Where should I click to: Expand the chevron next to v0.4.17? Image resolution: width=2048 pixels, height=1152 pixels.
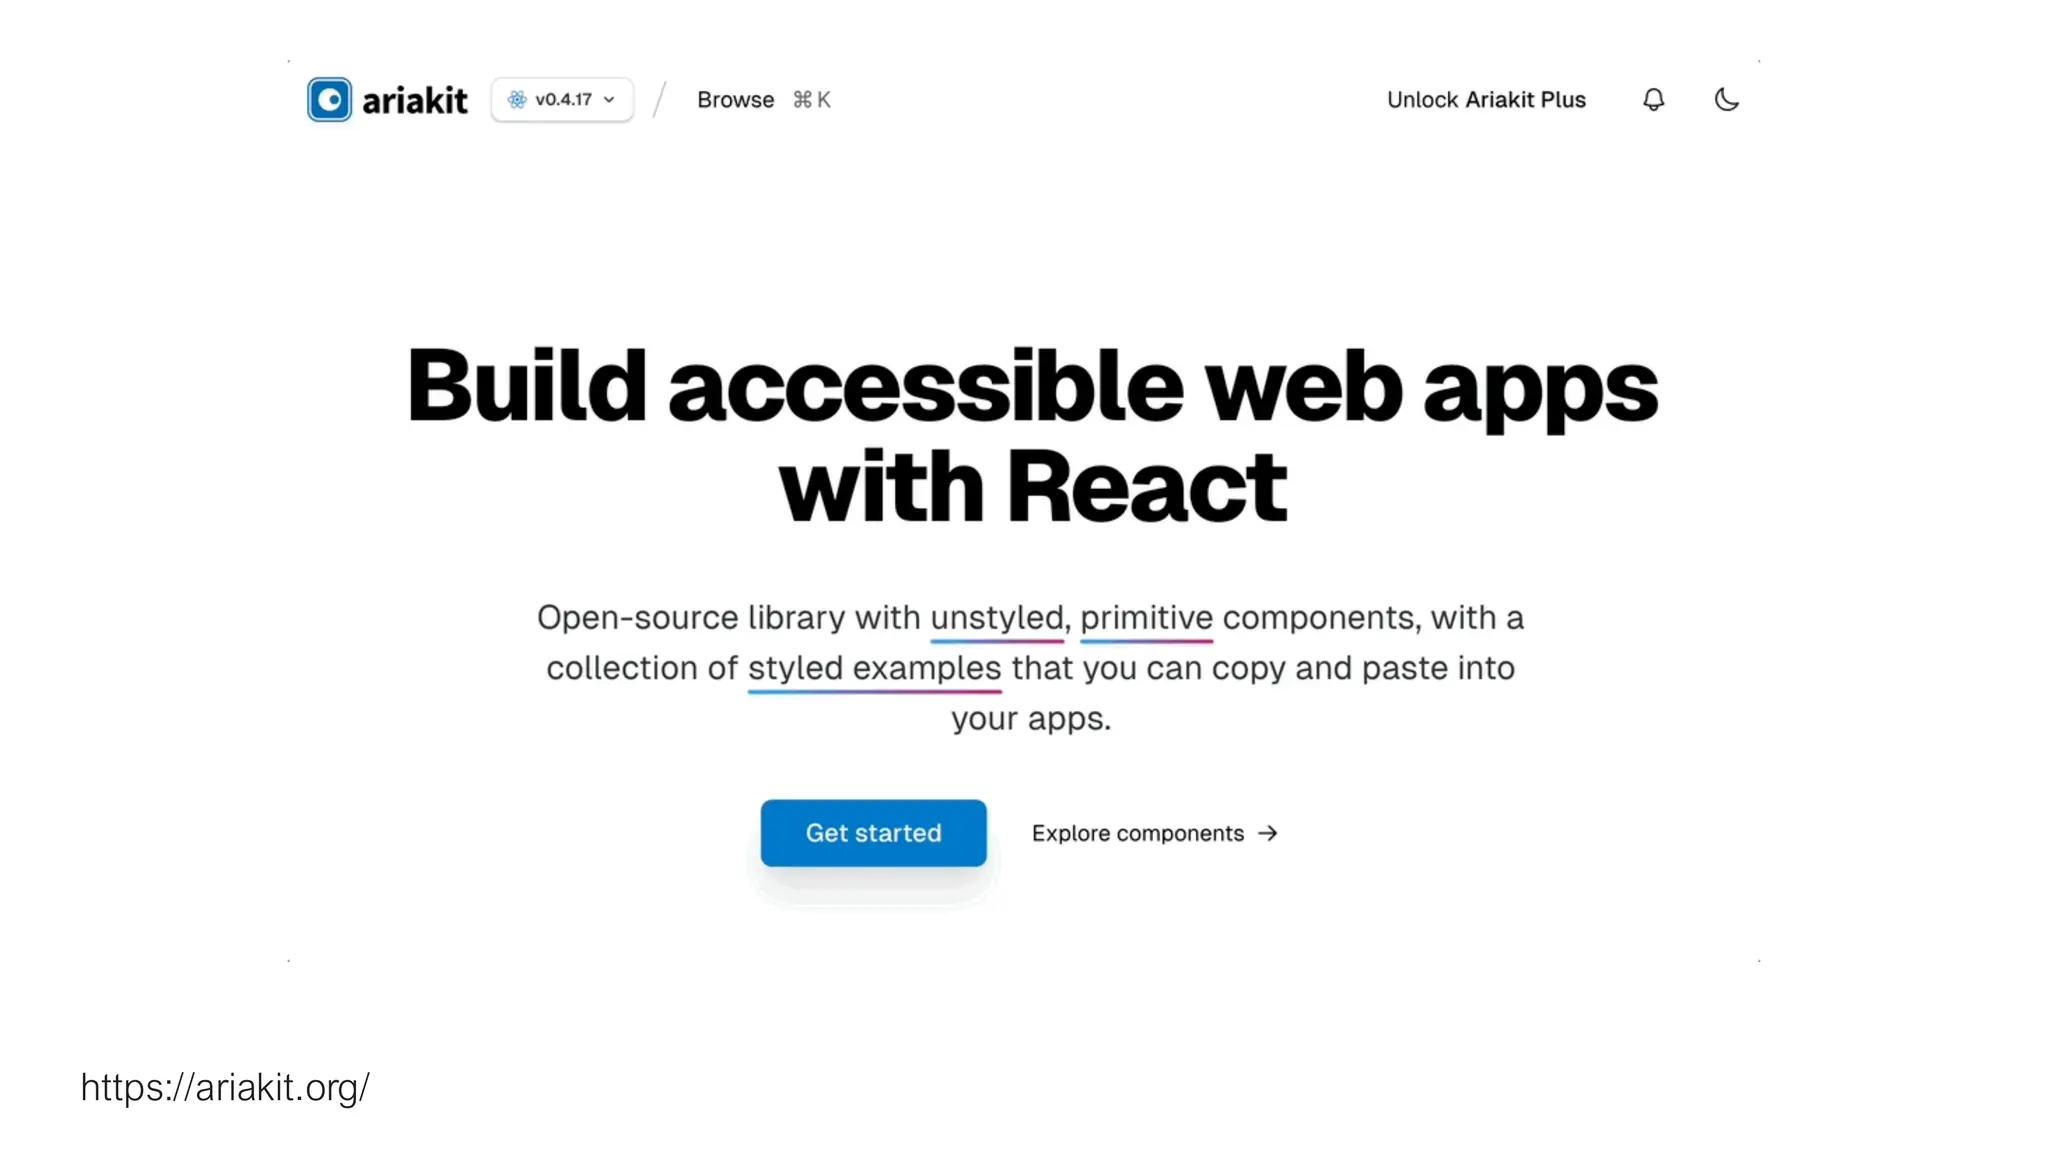[609, 100]
